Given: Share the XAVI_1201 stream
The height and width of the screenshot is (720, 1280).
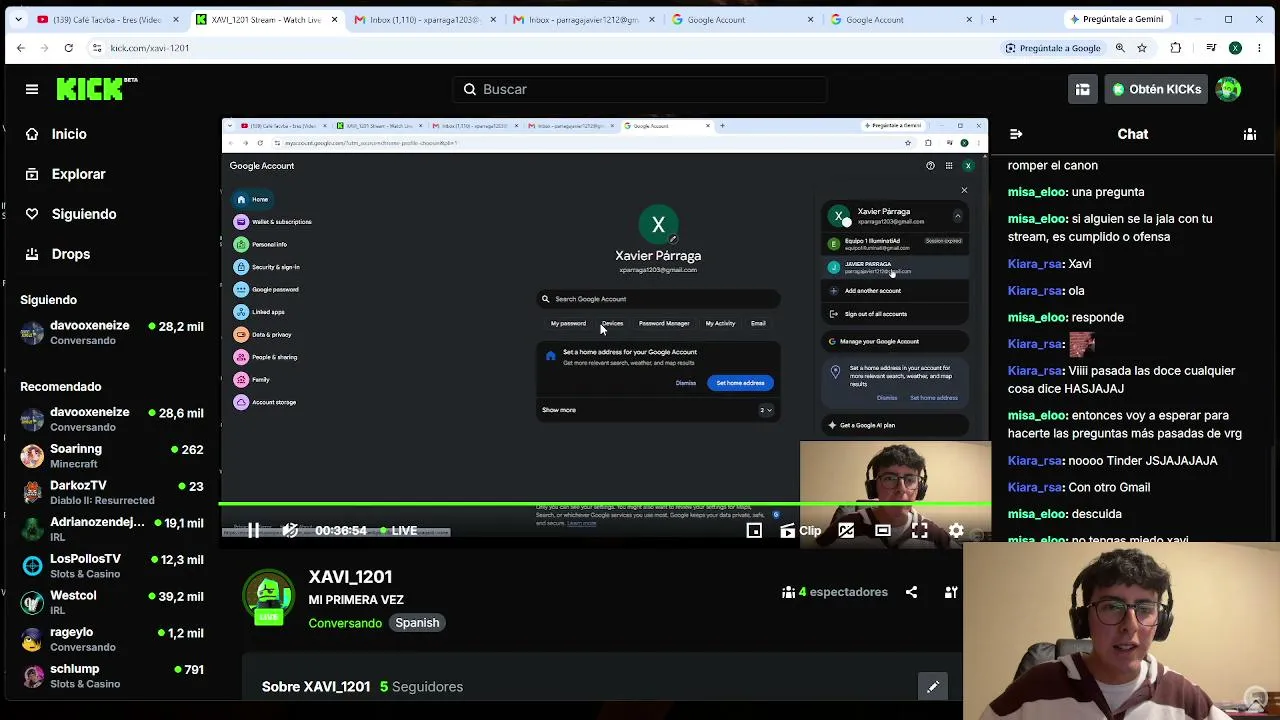Looking at the screenshot, I should coord(911,592).
